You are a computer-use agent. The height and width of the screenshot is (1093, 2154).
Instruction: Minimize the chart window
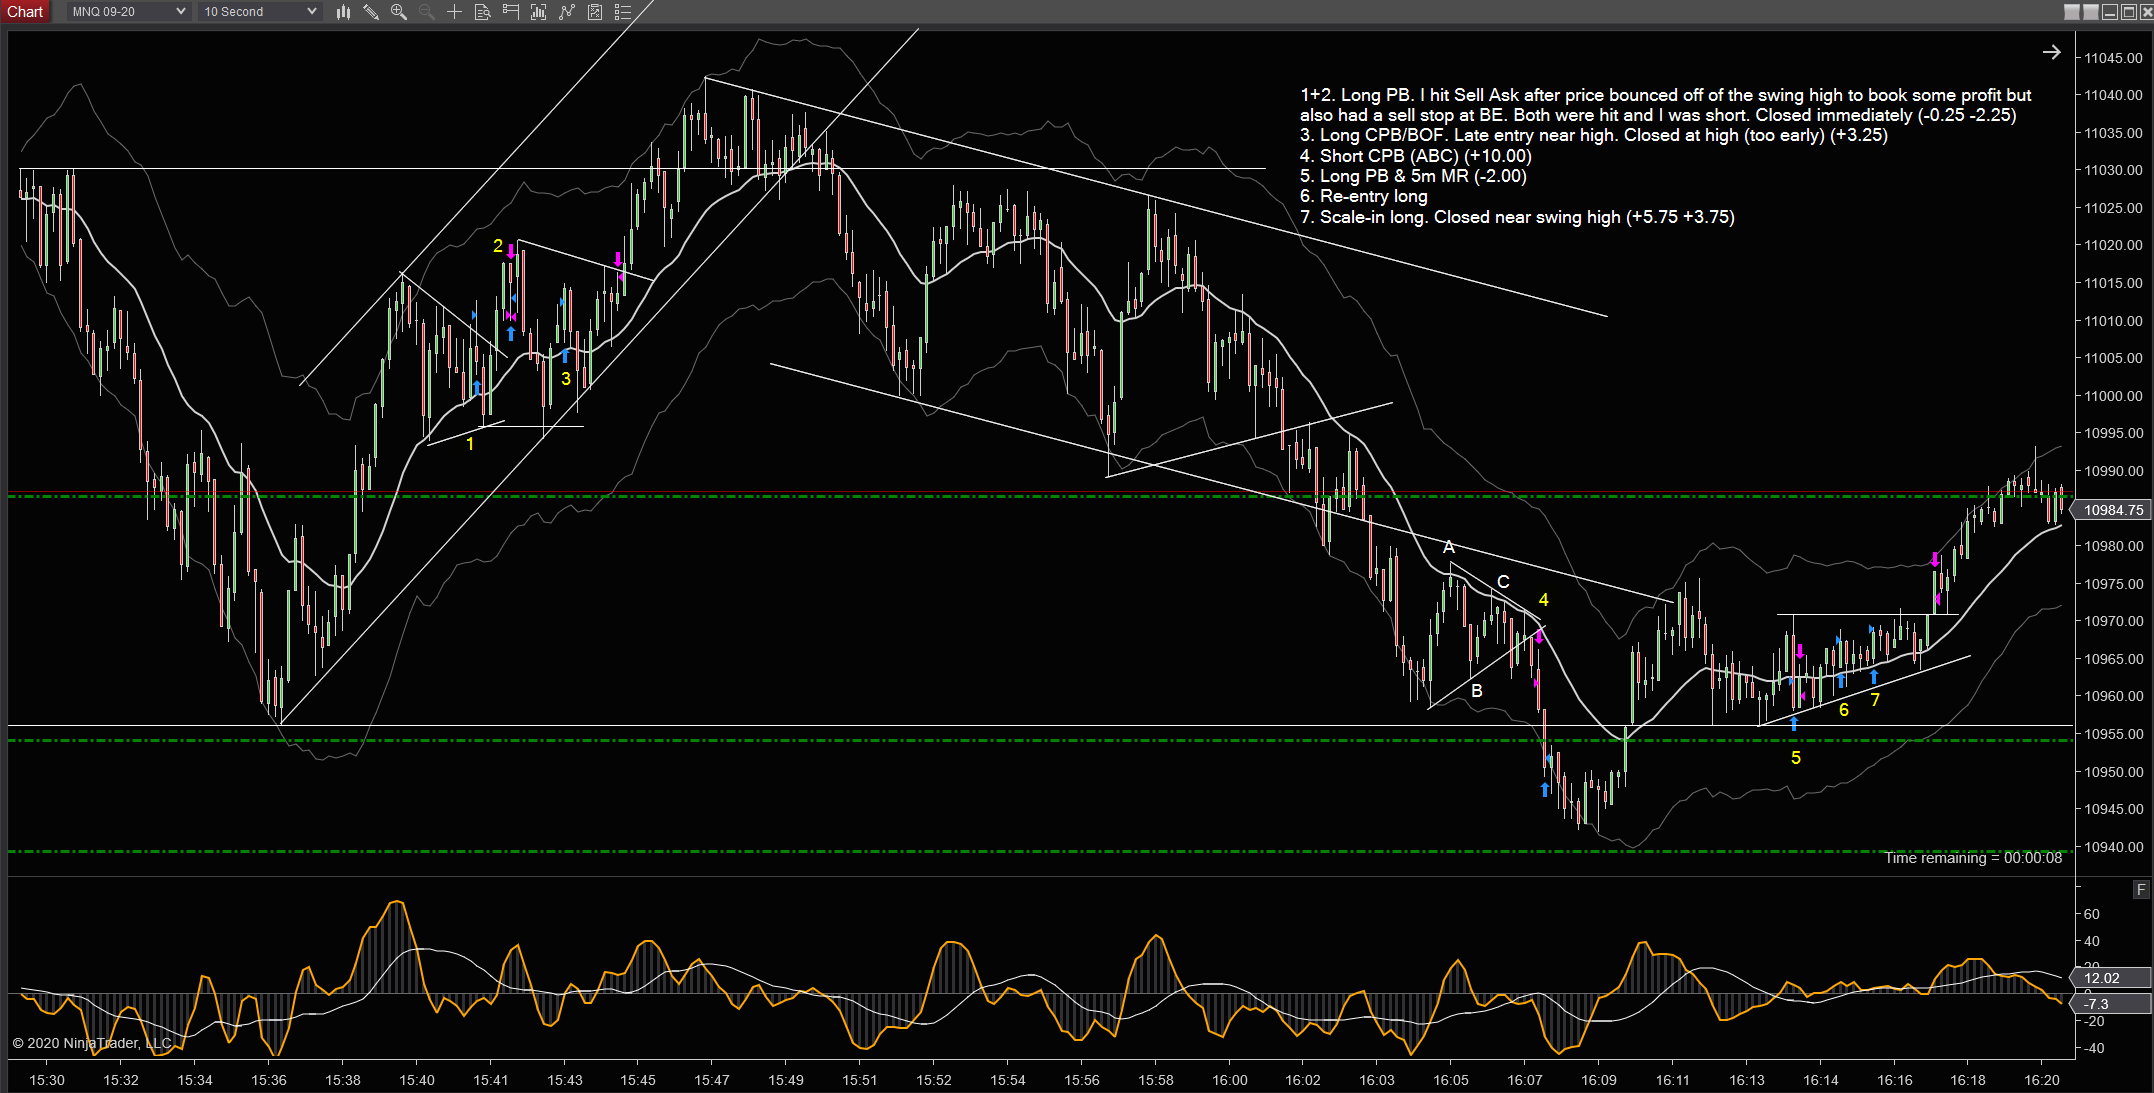pyautogui.click(x=2110, y=12)
